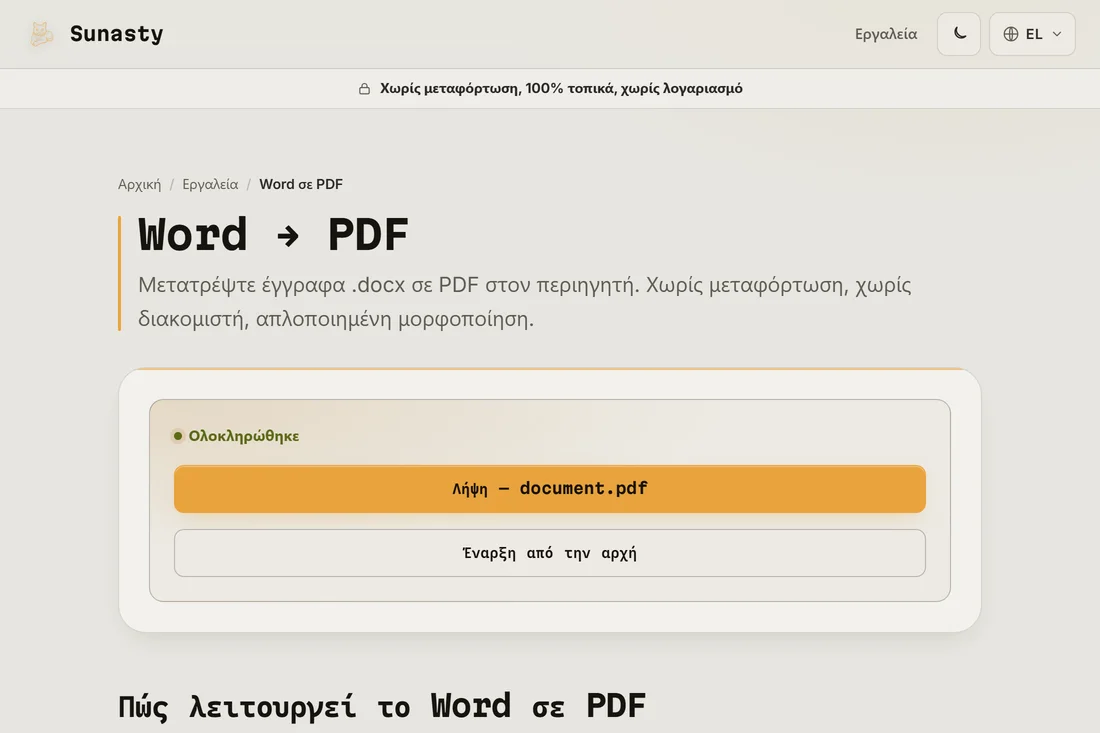Viewport: 1100px width, 733px height.
Task: Download document.pdf with Λήψη button
Action: (x=550, y=489)
